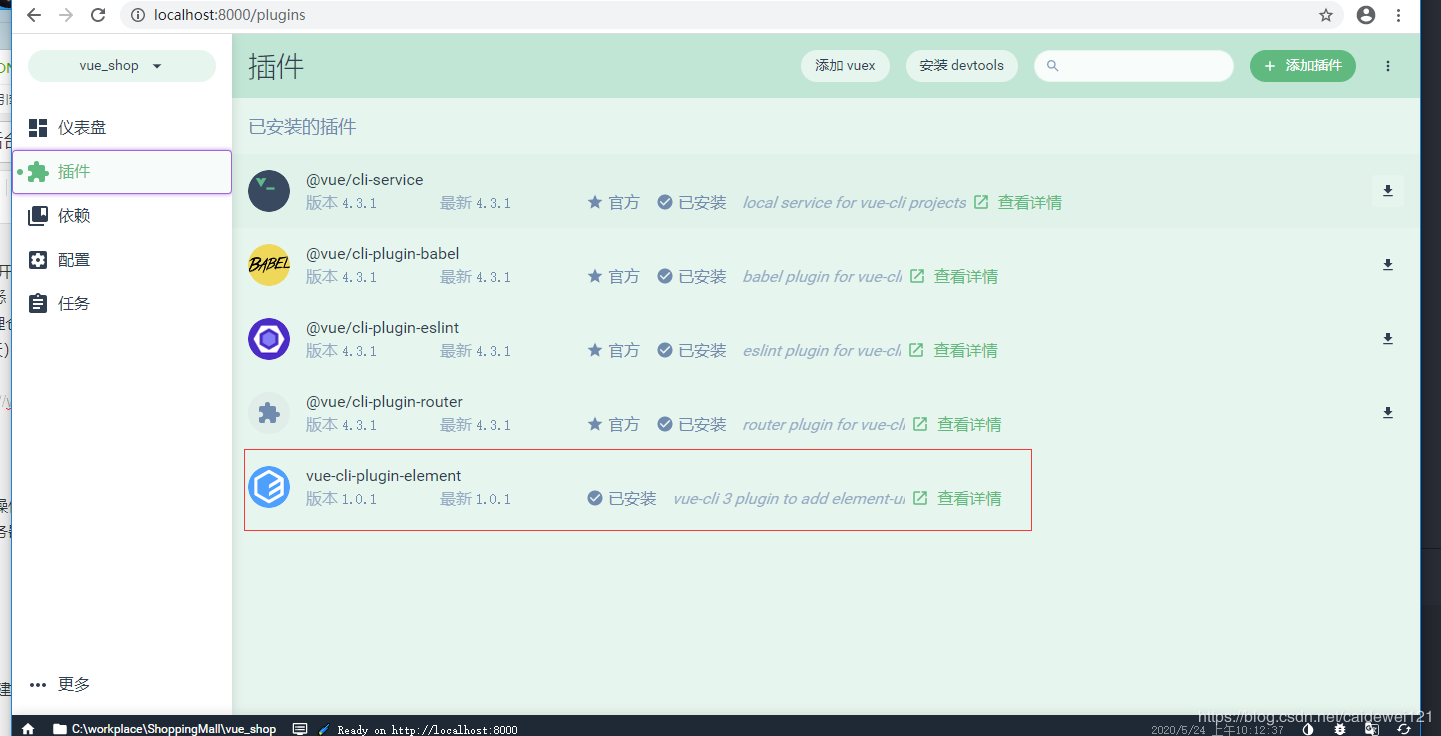The height and width of the screenshot is (736, 1441).
Task: Open the Chrome browser menu
Action: (x=1398, y=15)
